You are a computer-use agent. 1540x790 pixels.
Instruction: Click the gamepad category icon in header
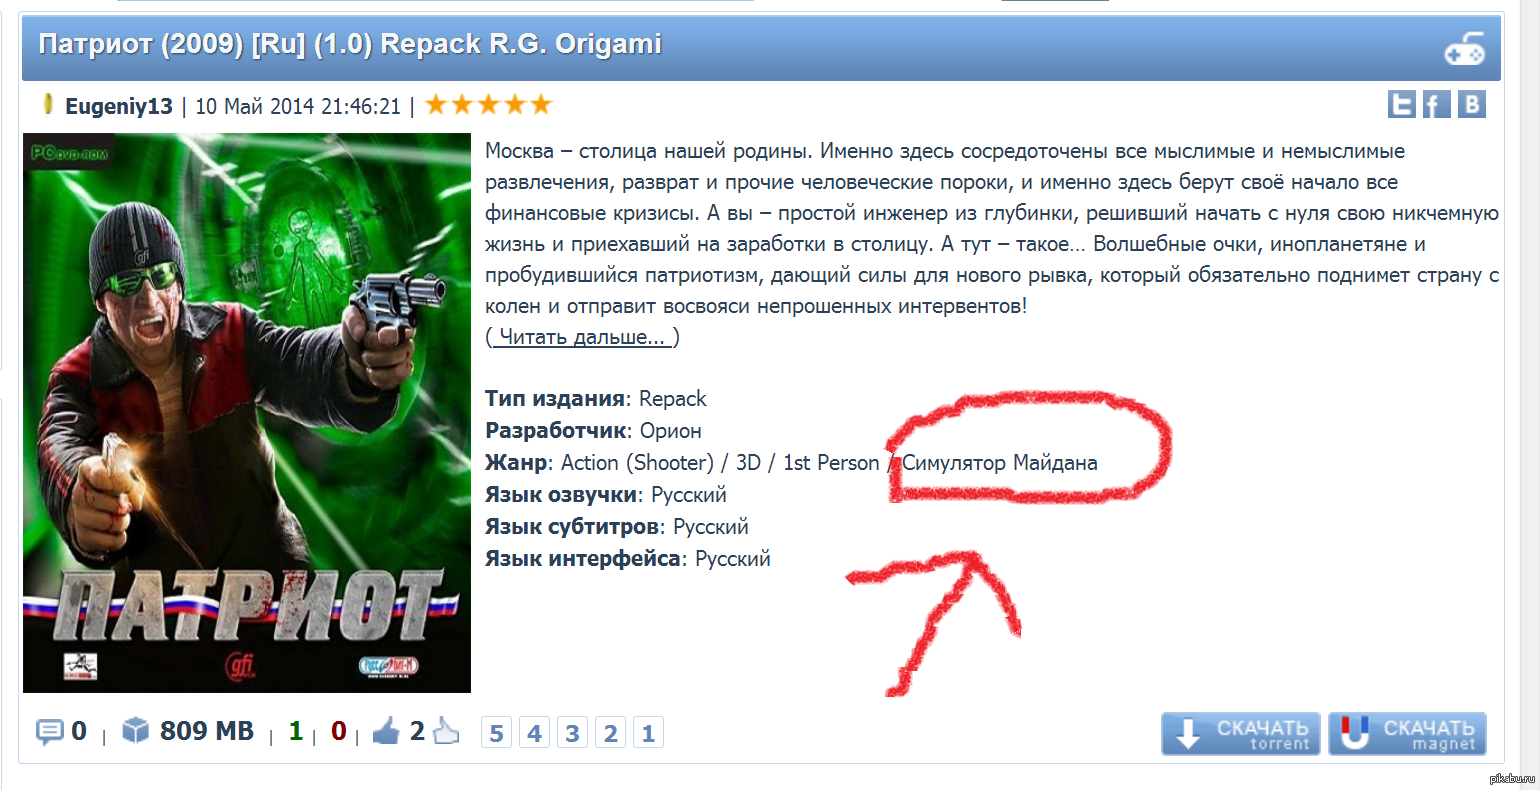tap(1465, 49)
